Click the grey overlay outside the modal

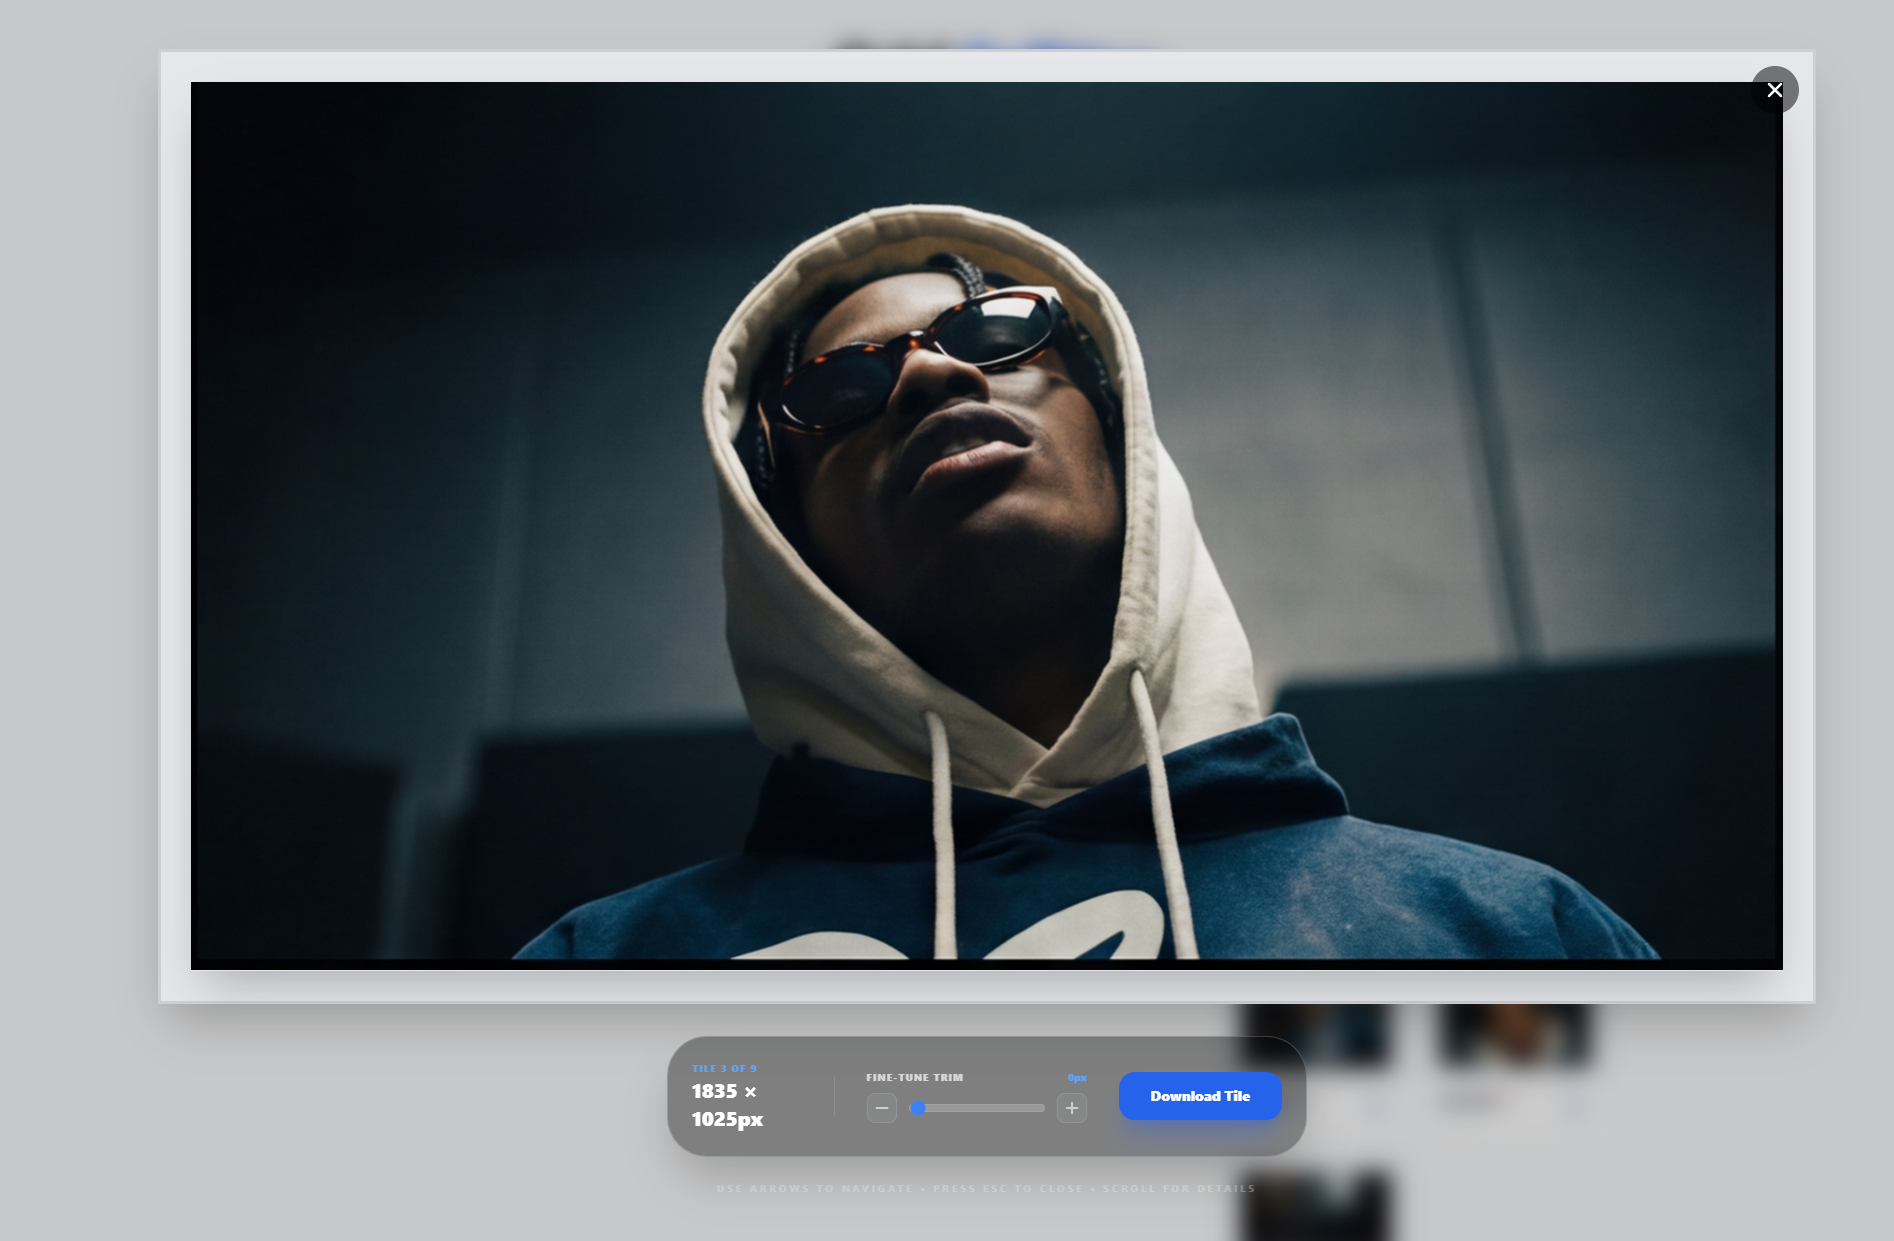80,600
